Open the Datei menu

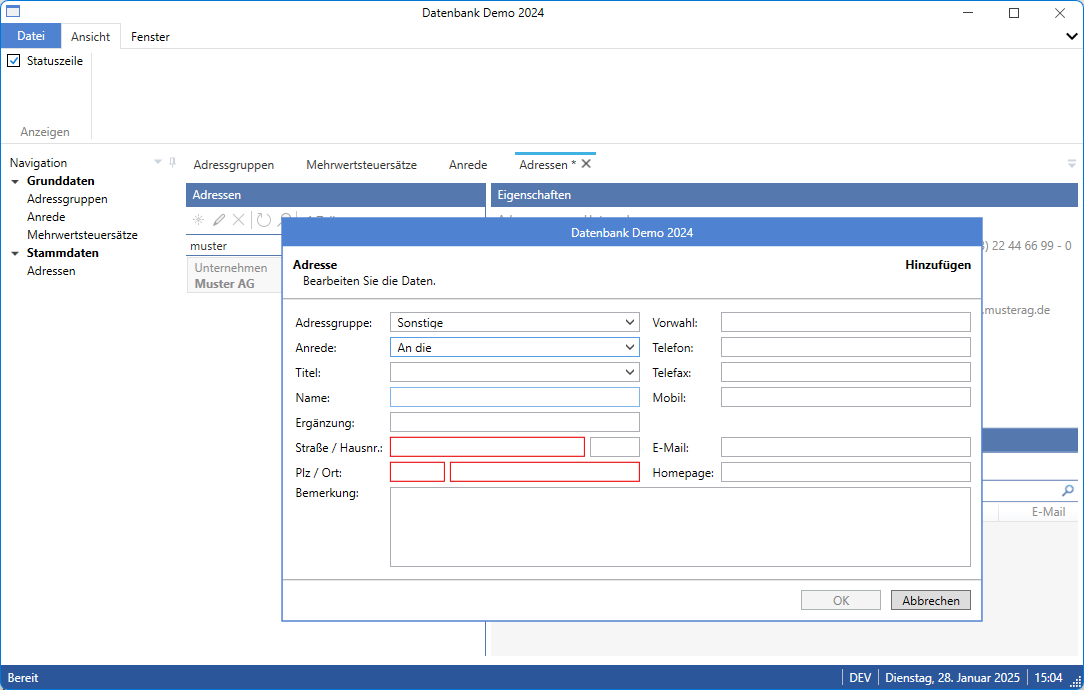(x=31, y=36)
